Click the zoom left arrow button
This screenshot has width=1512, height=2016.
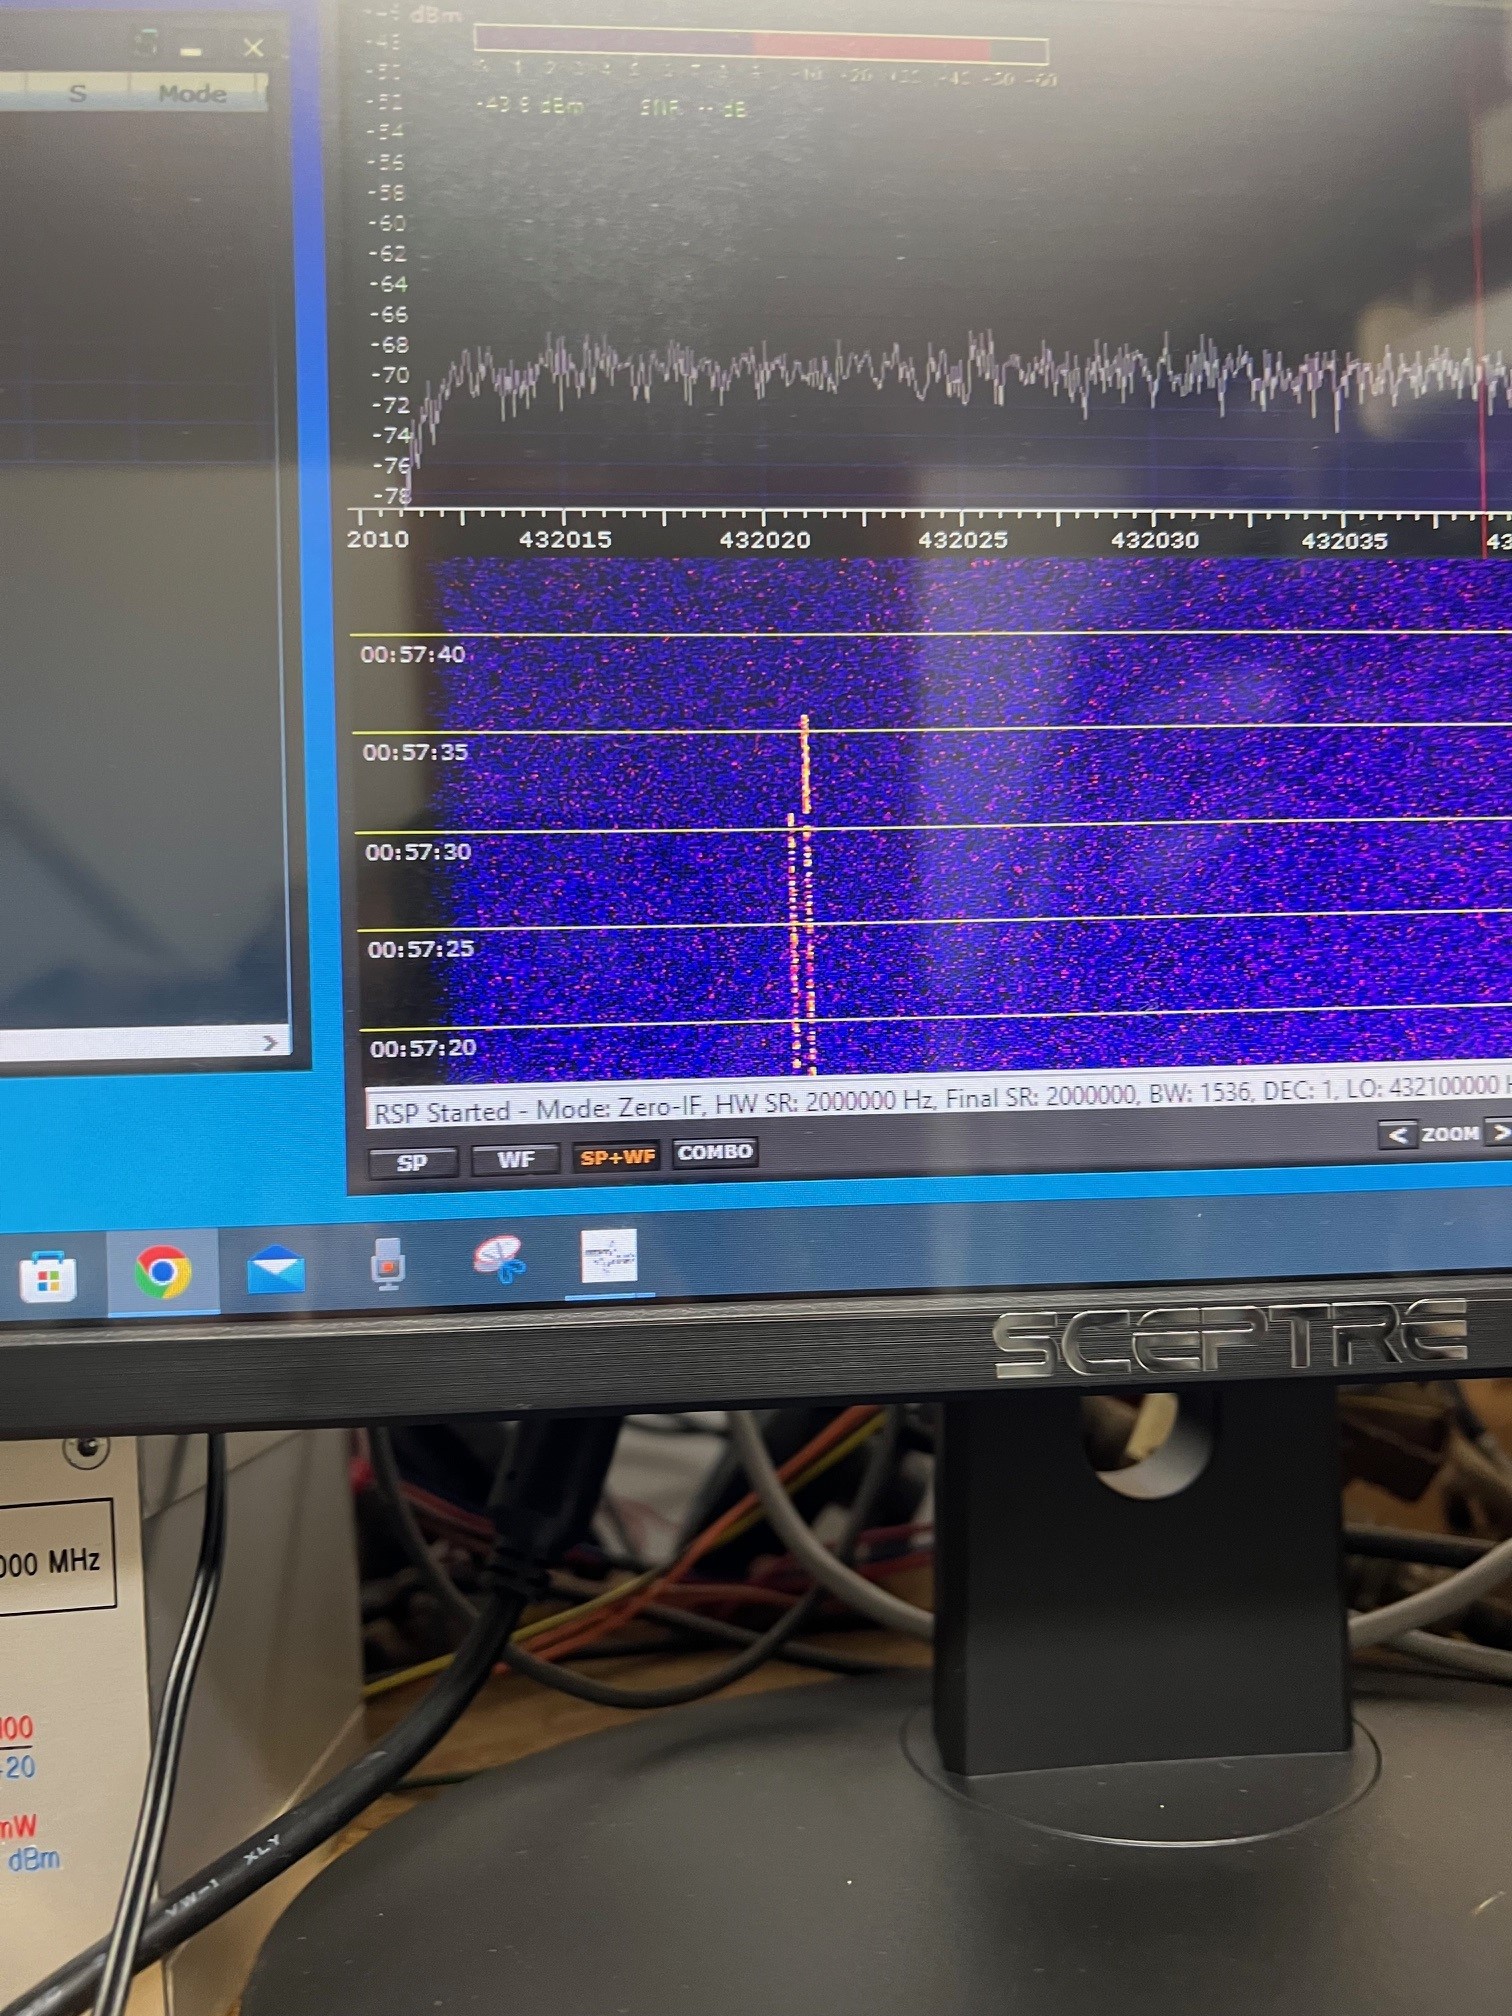[x=1398, y=1134]
